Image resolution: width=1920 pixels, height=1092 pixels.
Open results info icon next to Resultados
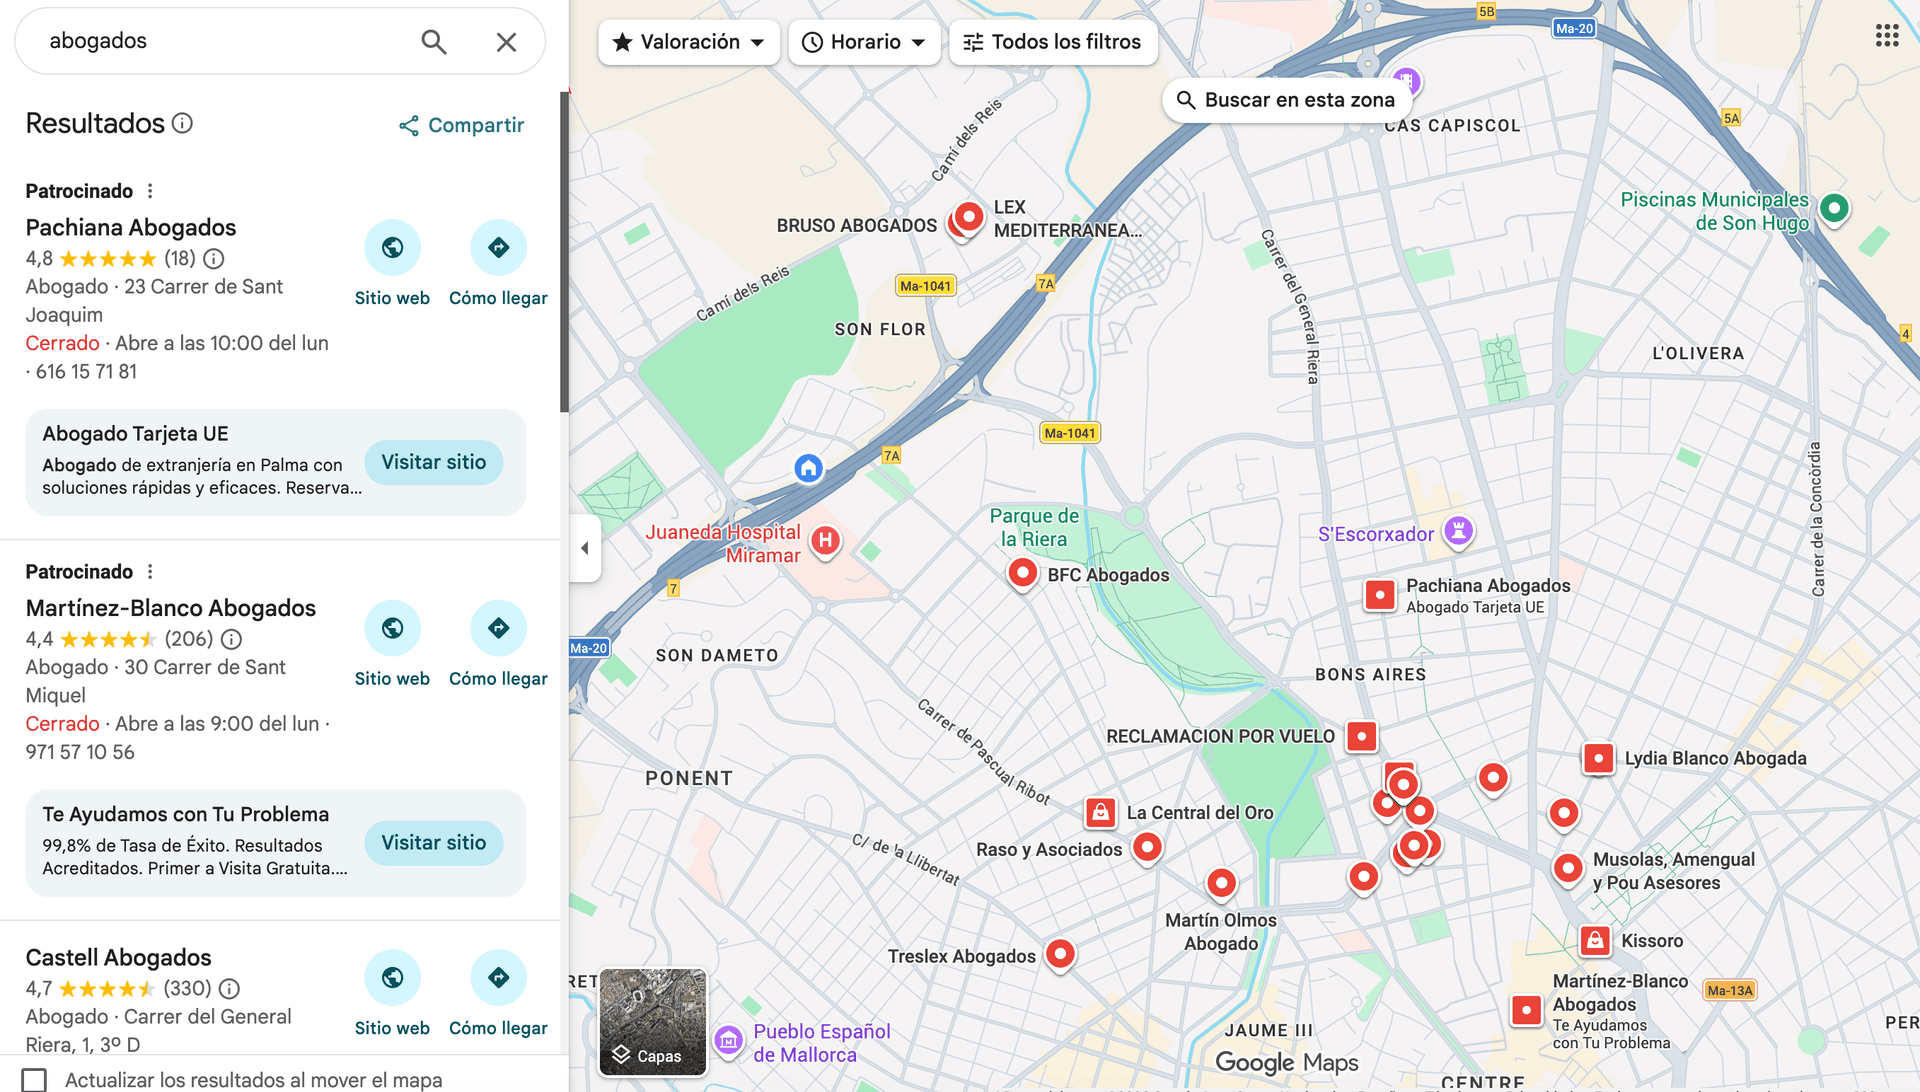coord(182,123)
